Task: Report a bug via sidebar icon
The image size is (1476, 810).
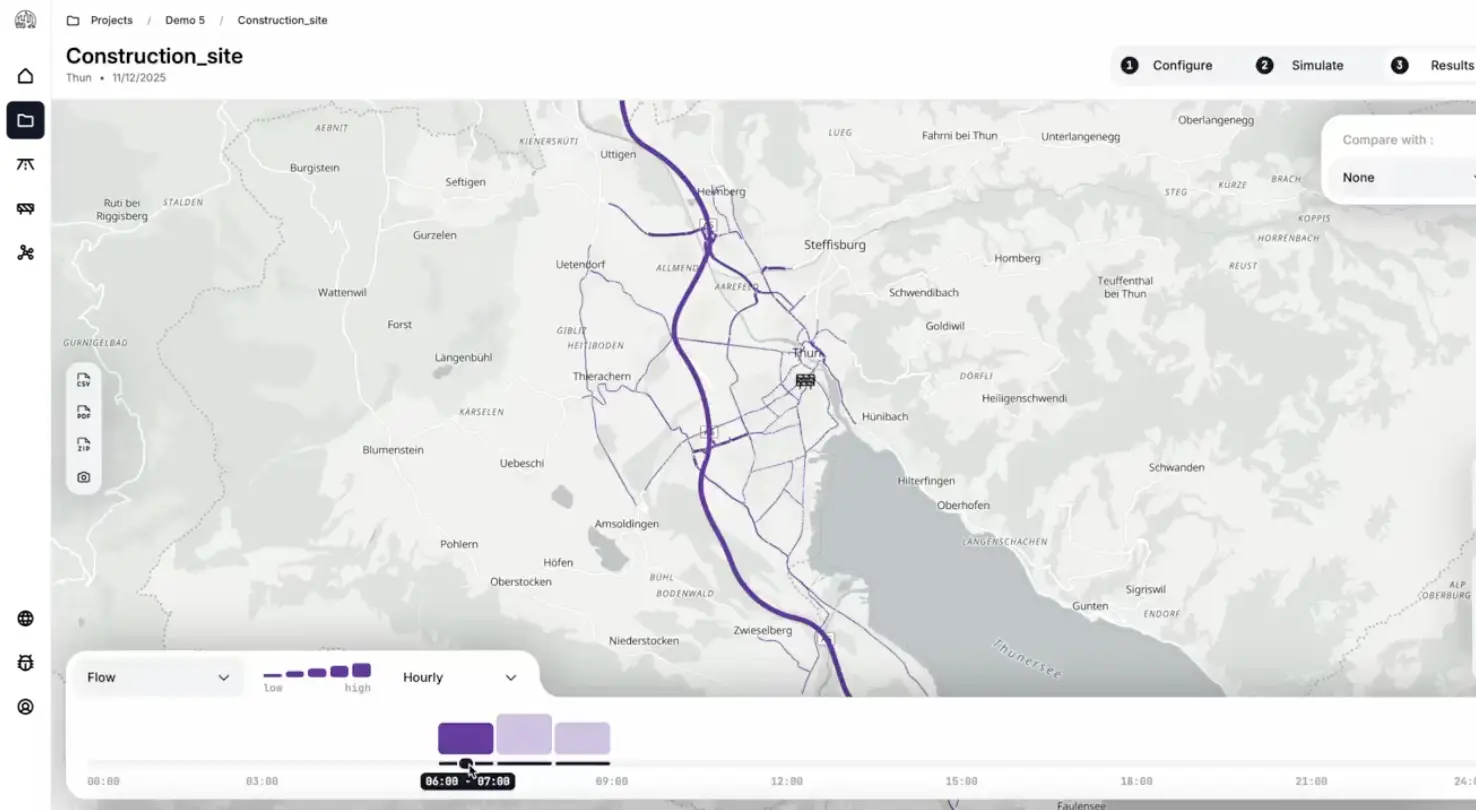Action: point(25,662)
